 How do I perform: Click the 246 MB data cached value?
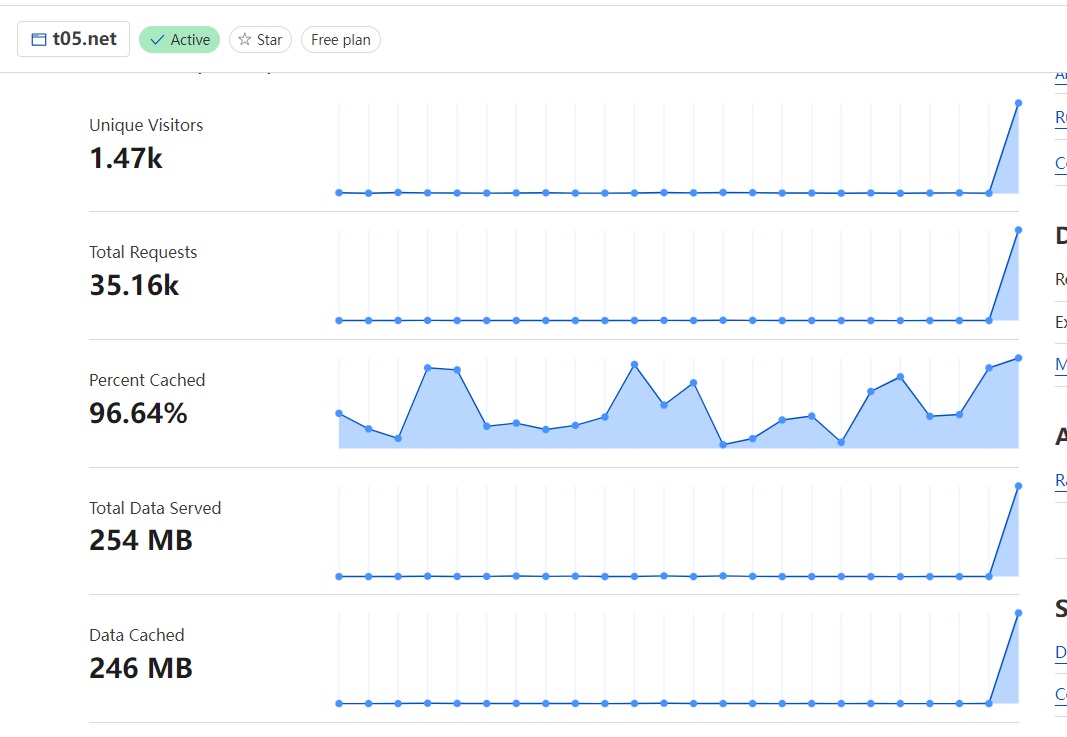click(141, 668)
